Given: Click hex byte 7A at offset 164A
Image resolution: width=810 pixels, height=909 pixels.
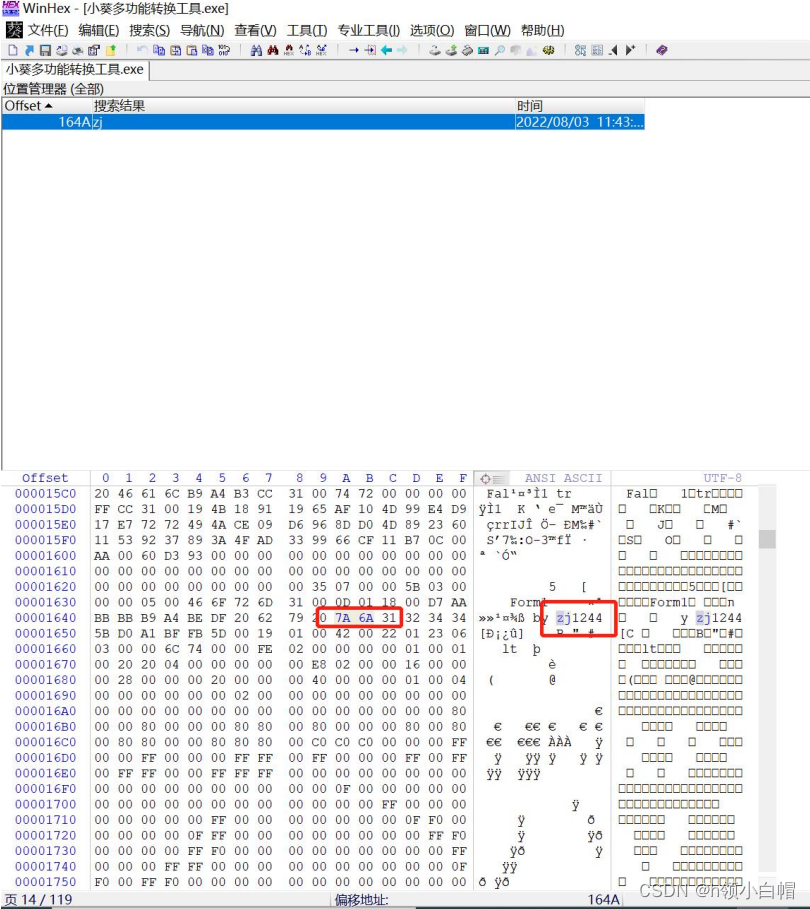Looking at the screenshot, I should pos(343,618).
